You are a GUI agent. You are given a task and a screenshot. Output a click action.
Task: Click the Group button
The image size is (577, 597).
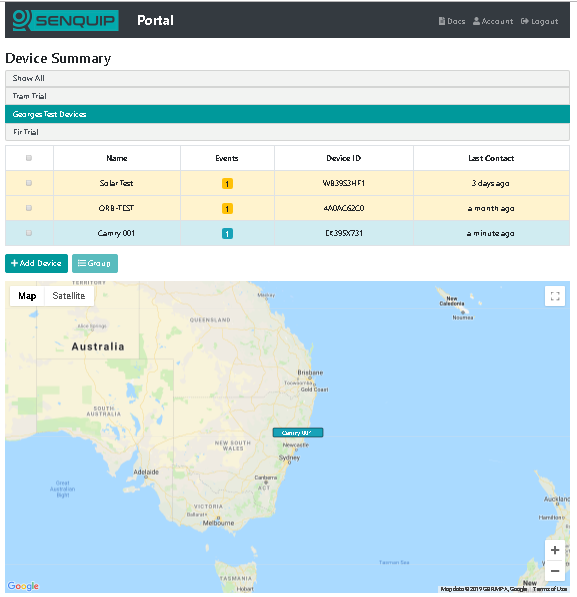(x=95, y=263)
